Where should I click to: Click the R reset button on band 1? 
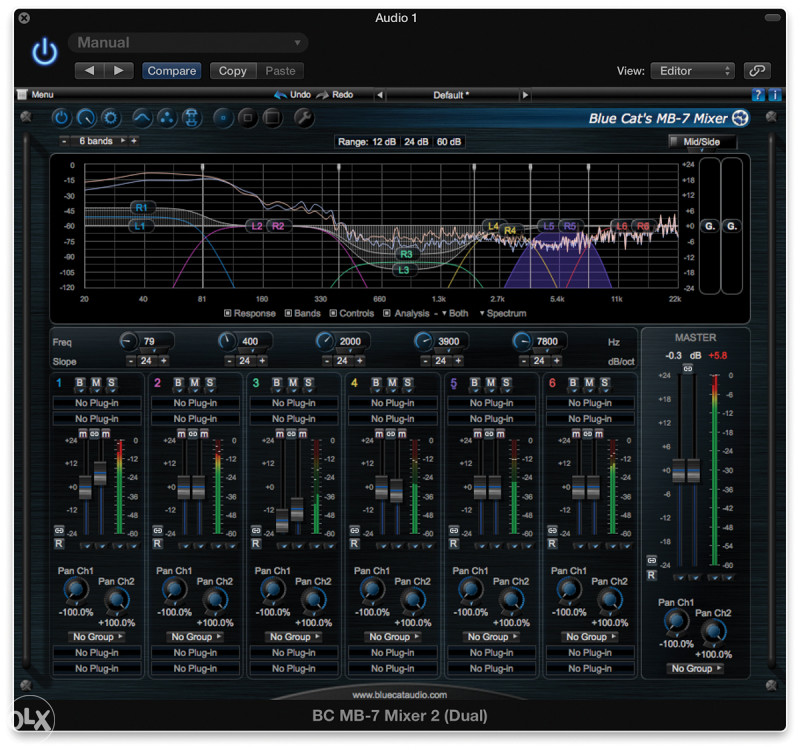click(59, 544)
